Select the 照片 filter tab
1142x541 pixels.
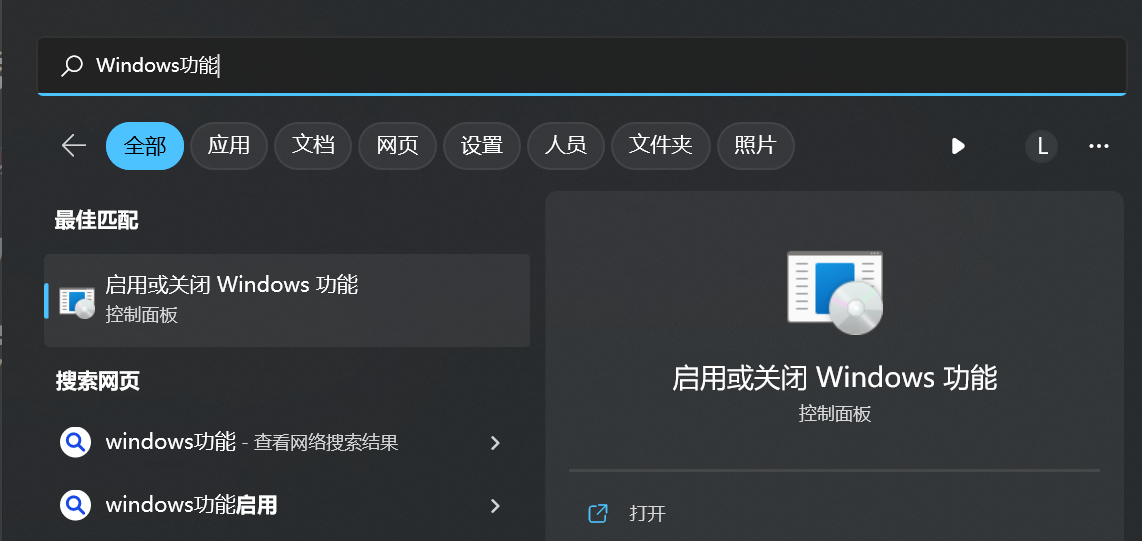coord(755,146)
